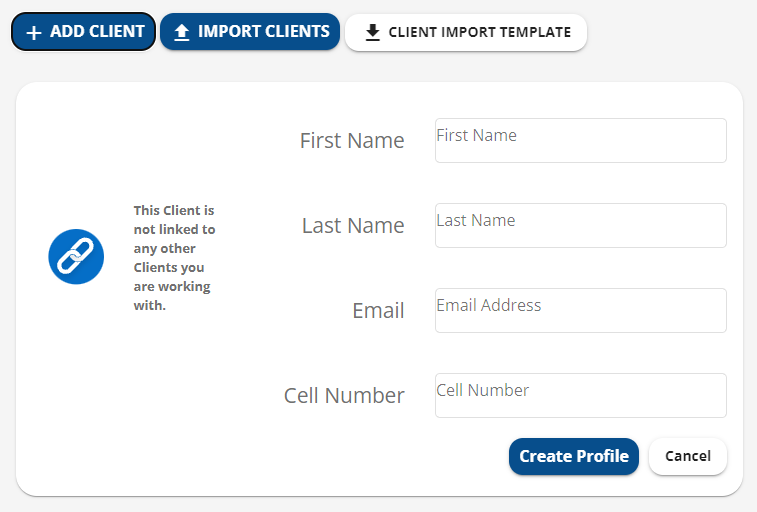Select the Import Clients button text

264,31
